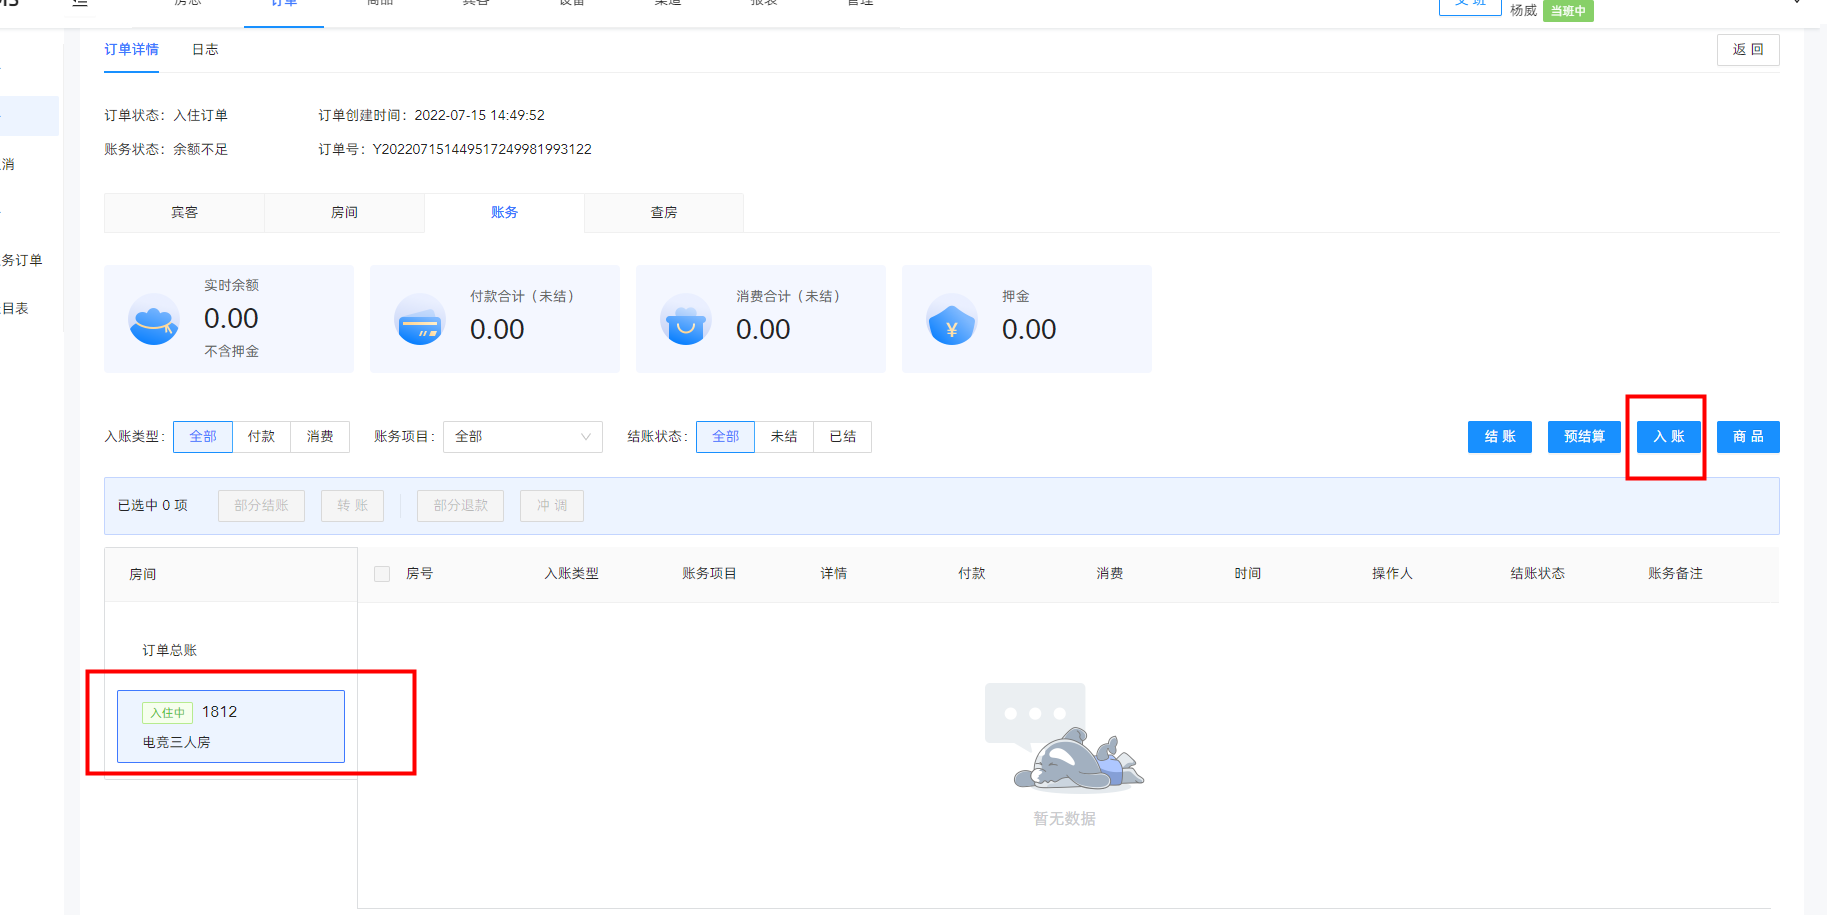This screenshot has width=1827, height=915.
Task: Click the 详情 column header
Action: tap(834, 574)
